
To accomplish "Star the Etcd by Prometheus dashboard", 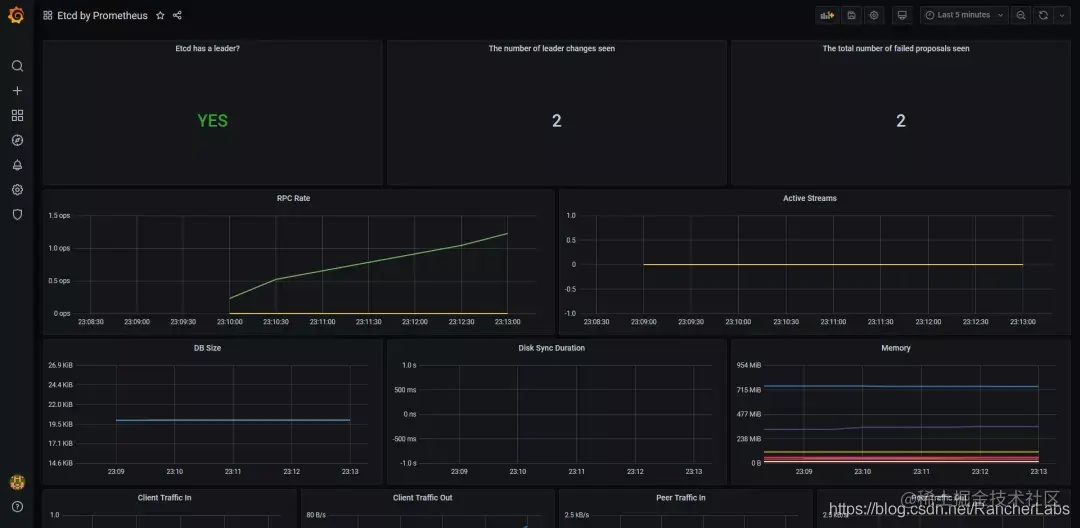I will click(x=160, y=15).
